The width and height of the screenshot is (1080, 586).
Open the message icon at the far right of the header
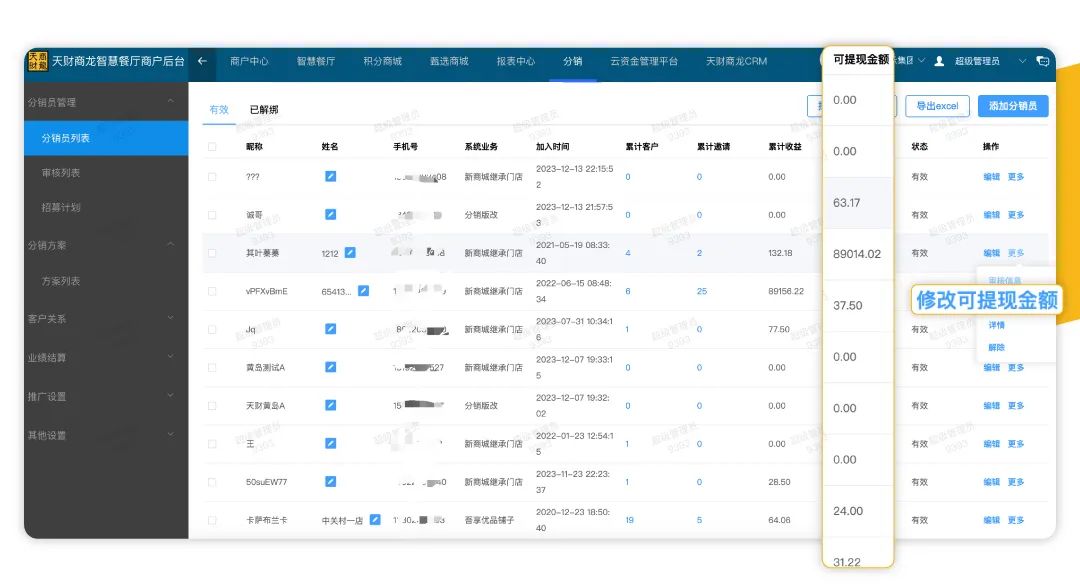click(x=1043, y=61)
